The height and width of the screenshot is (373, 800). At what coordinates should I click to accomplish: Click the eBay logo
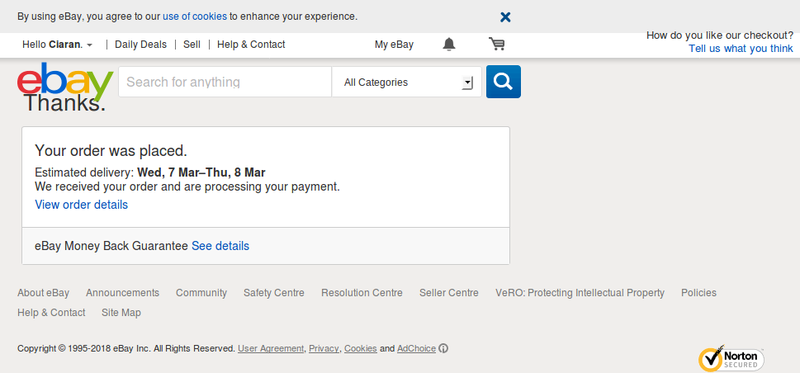[65, 79]
